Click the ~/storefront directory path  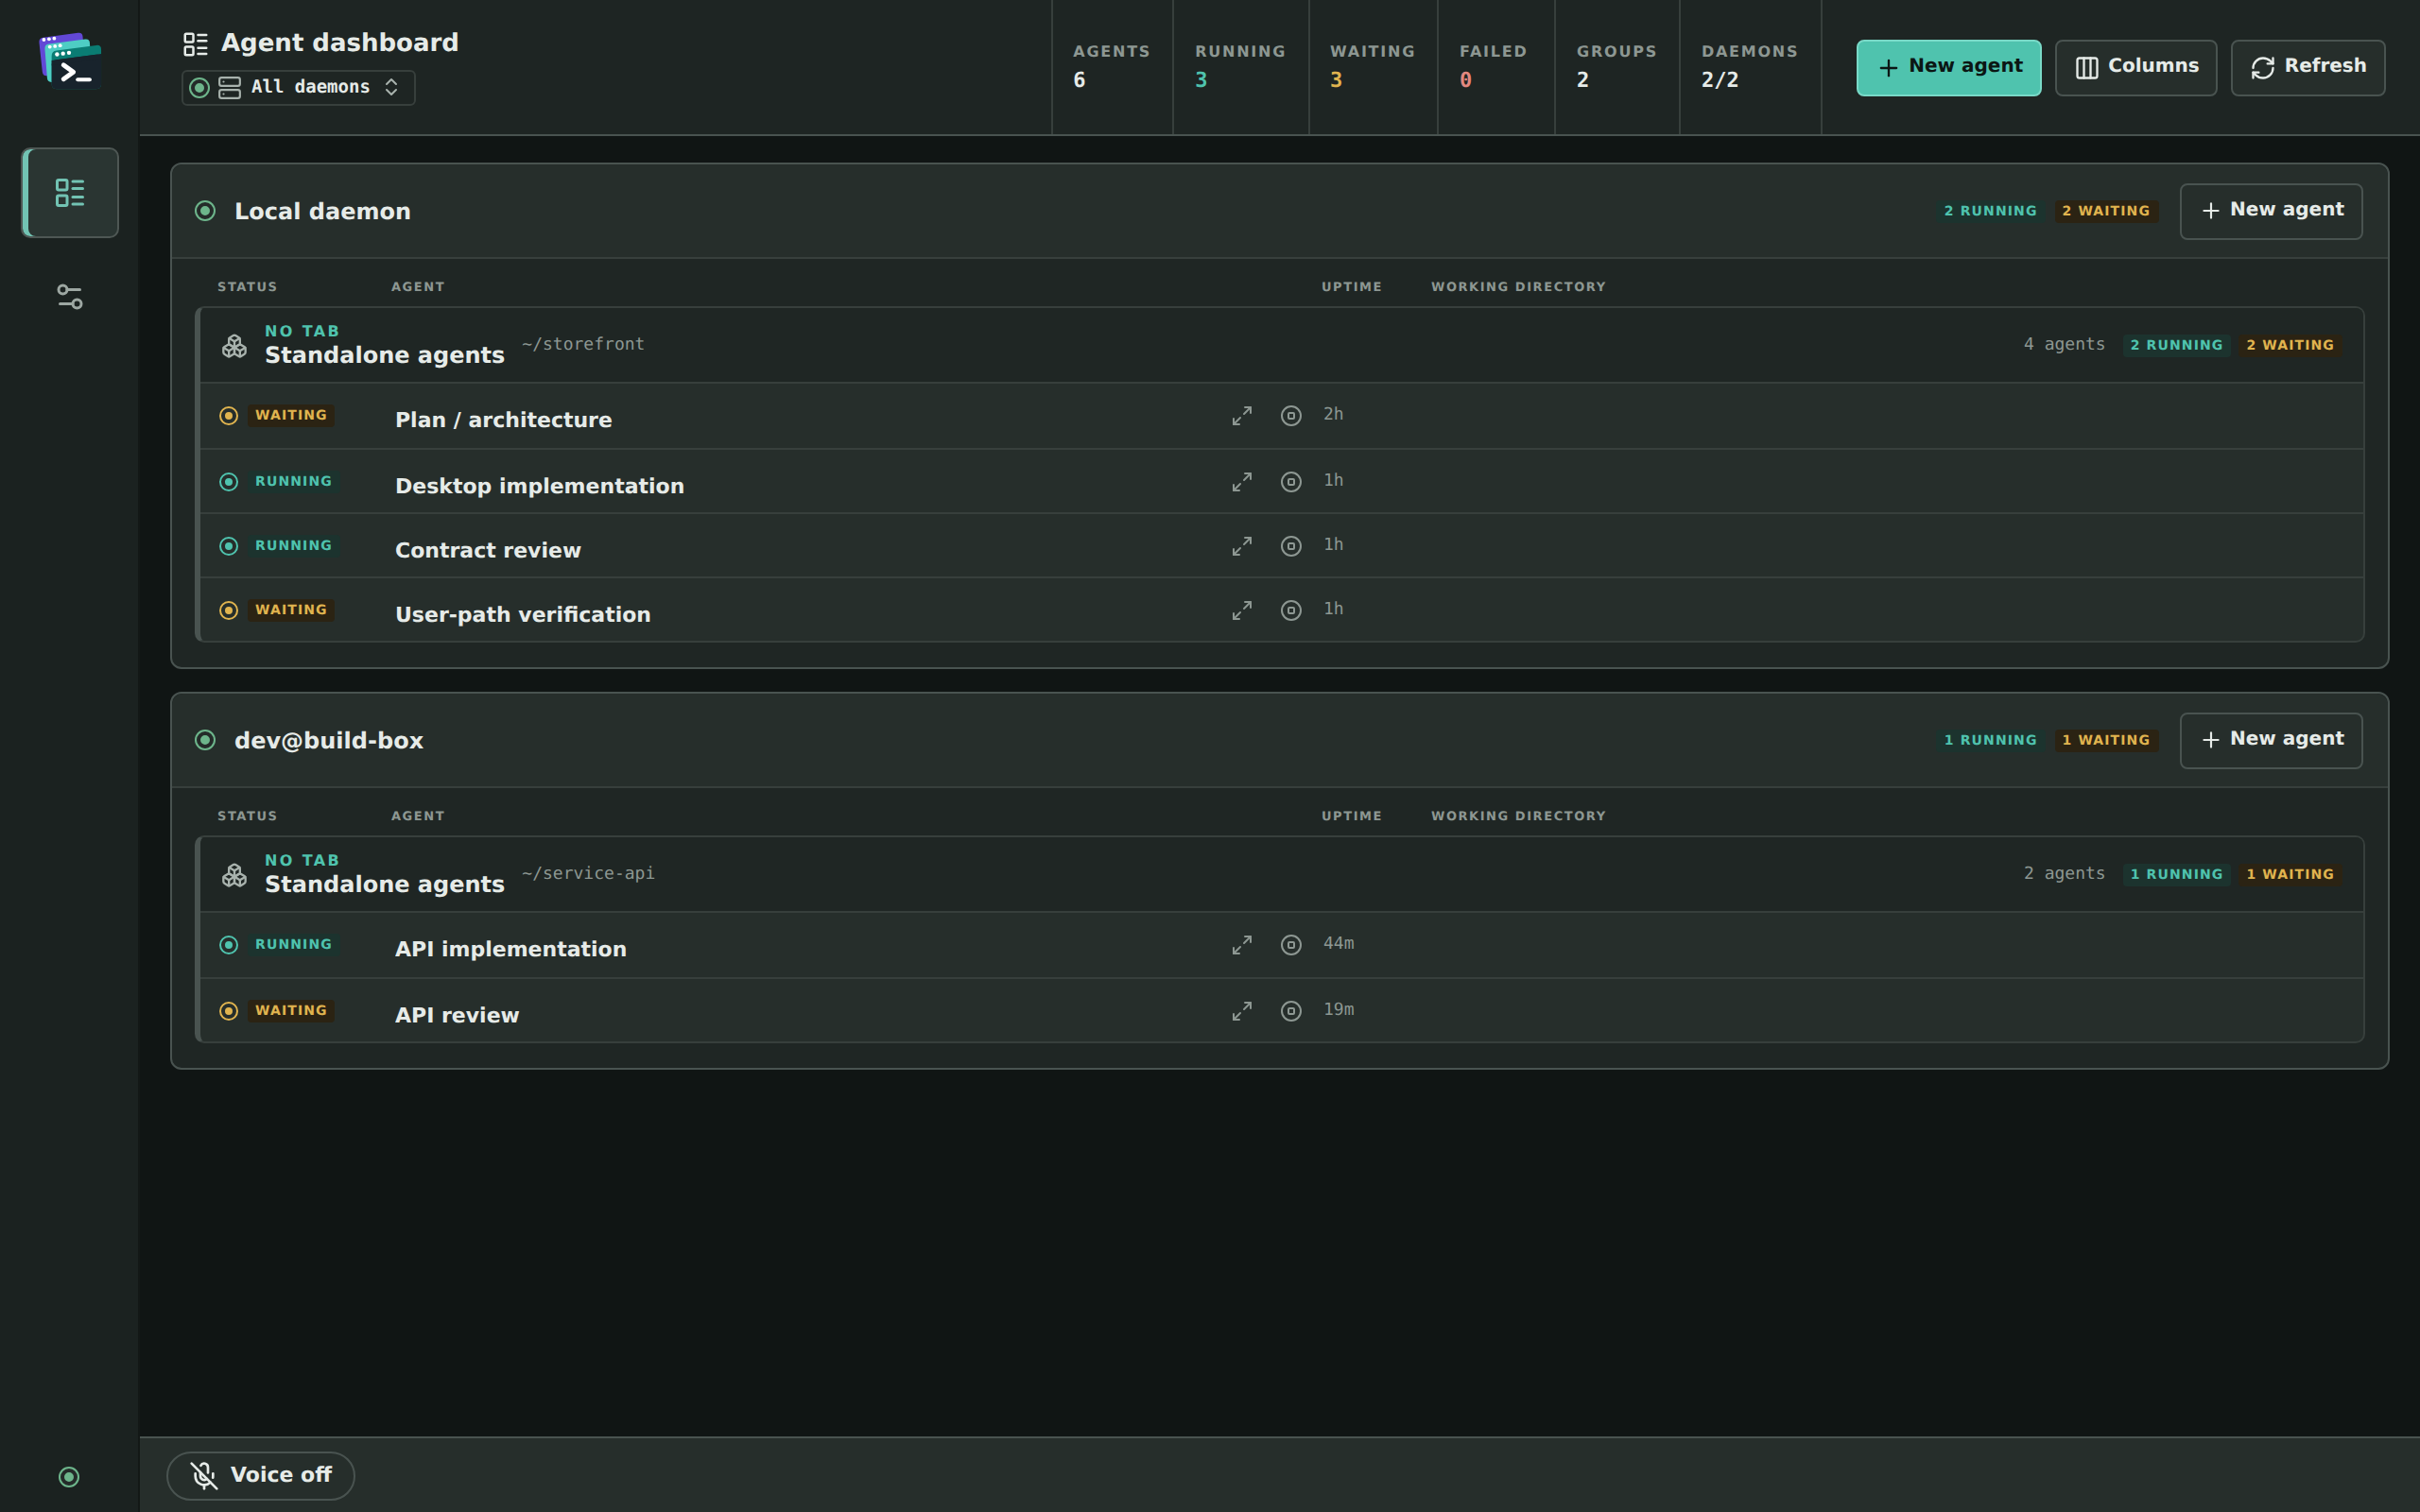click(583, 344)
